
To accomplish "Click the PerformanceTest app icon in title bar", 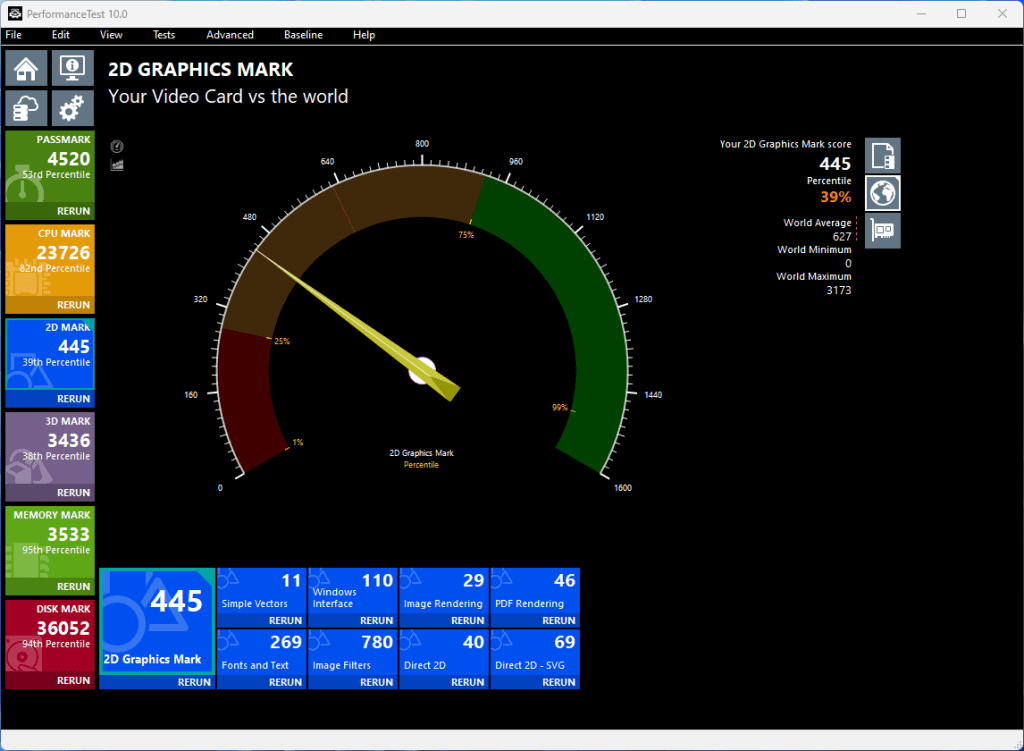I will pos(14,13).
